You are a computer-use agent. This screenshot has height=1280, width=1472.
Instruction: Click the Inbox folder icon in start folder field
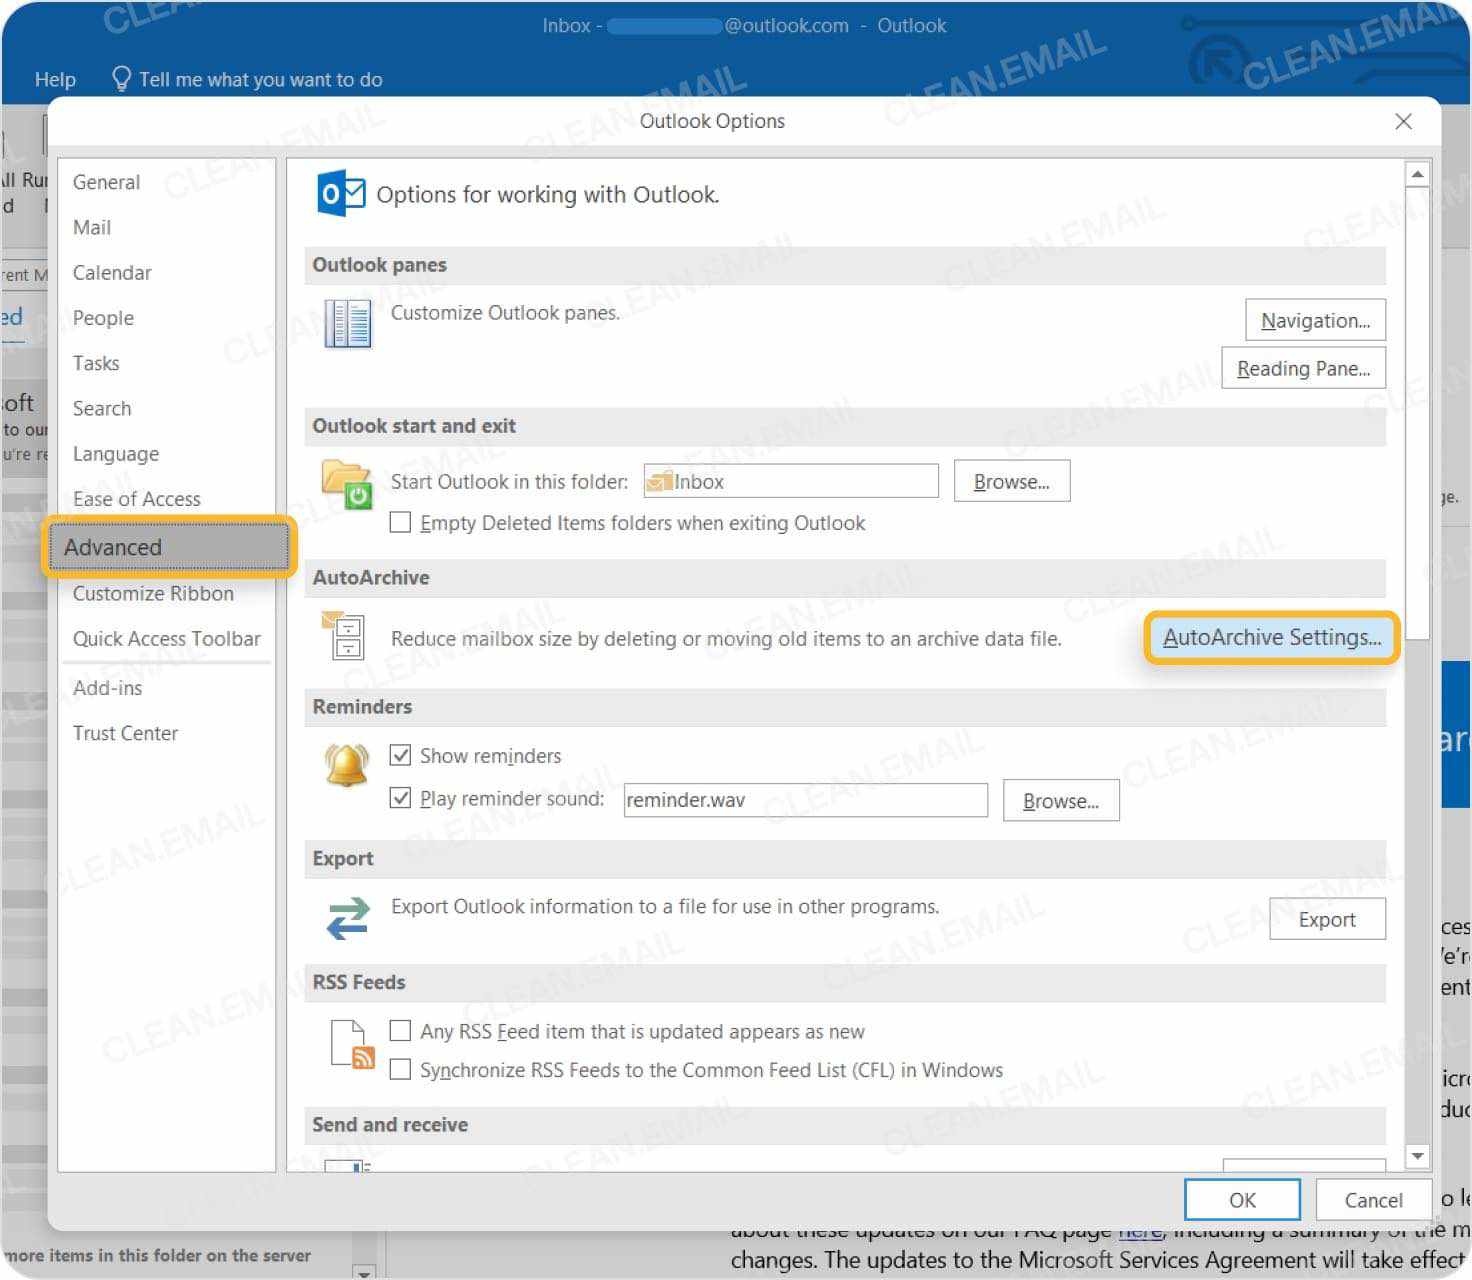(659, 481)
